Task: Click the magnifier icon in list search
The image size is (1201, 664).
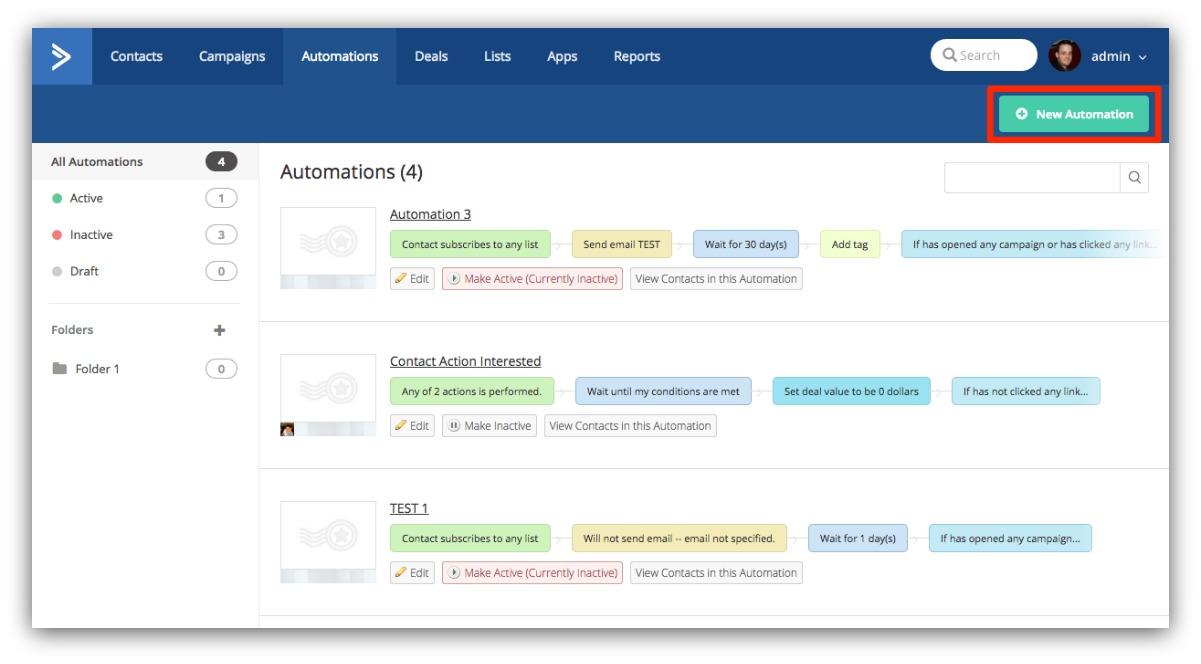Action: pos(1134,179)
